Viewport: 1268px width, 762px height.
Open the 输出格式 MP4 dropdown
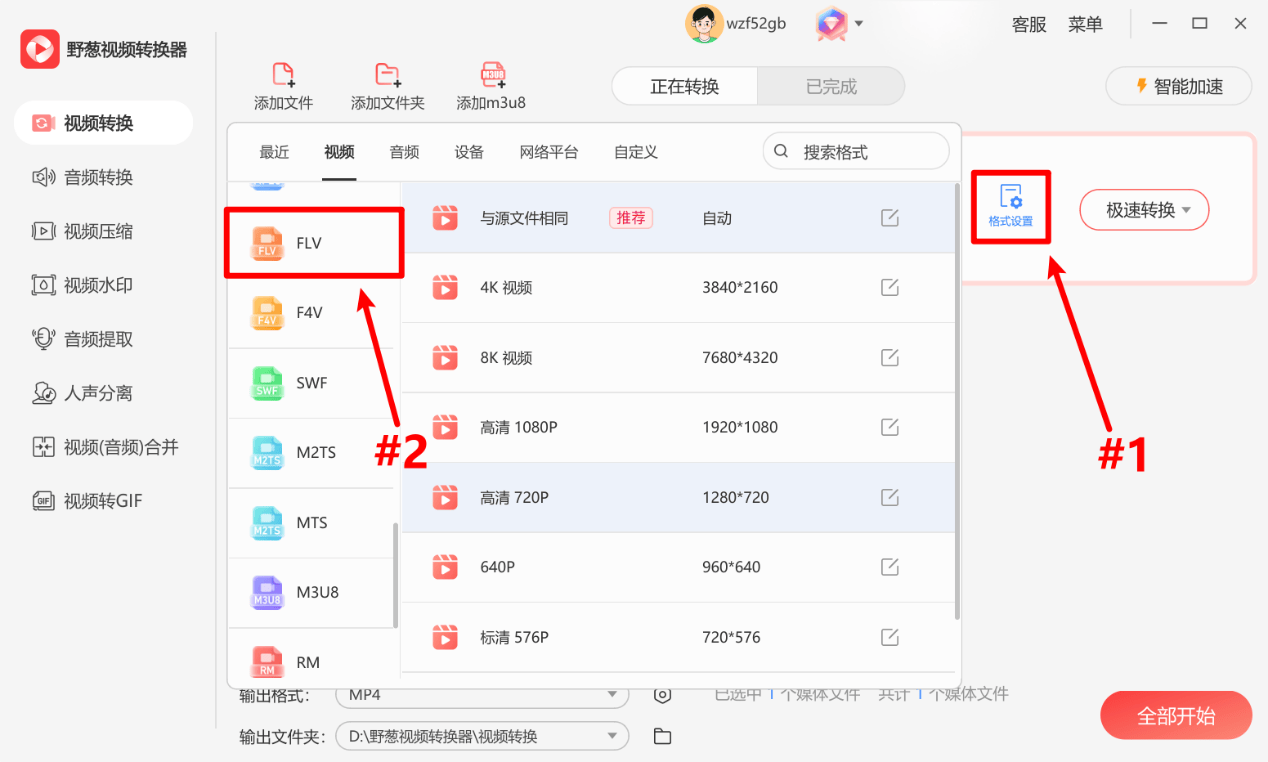tap(481, 693)
